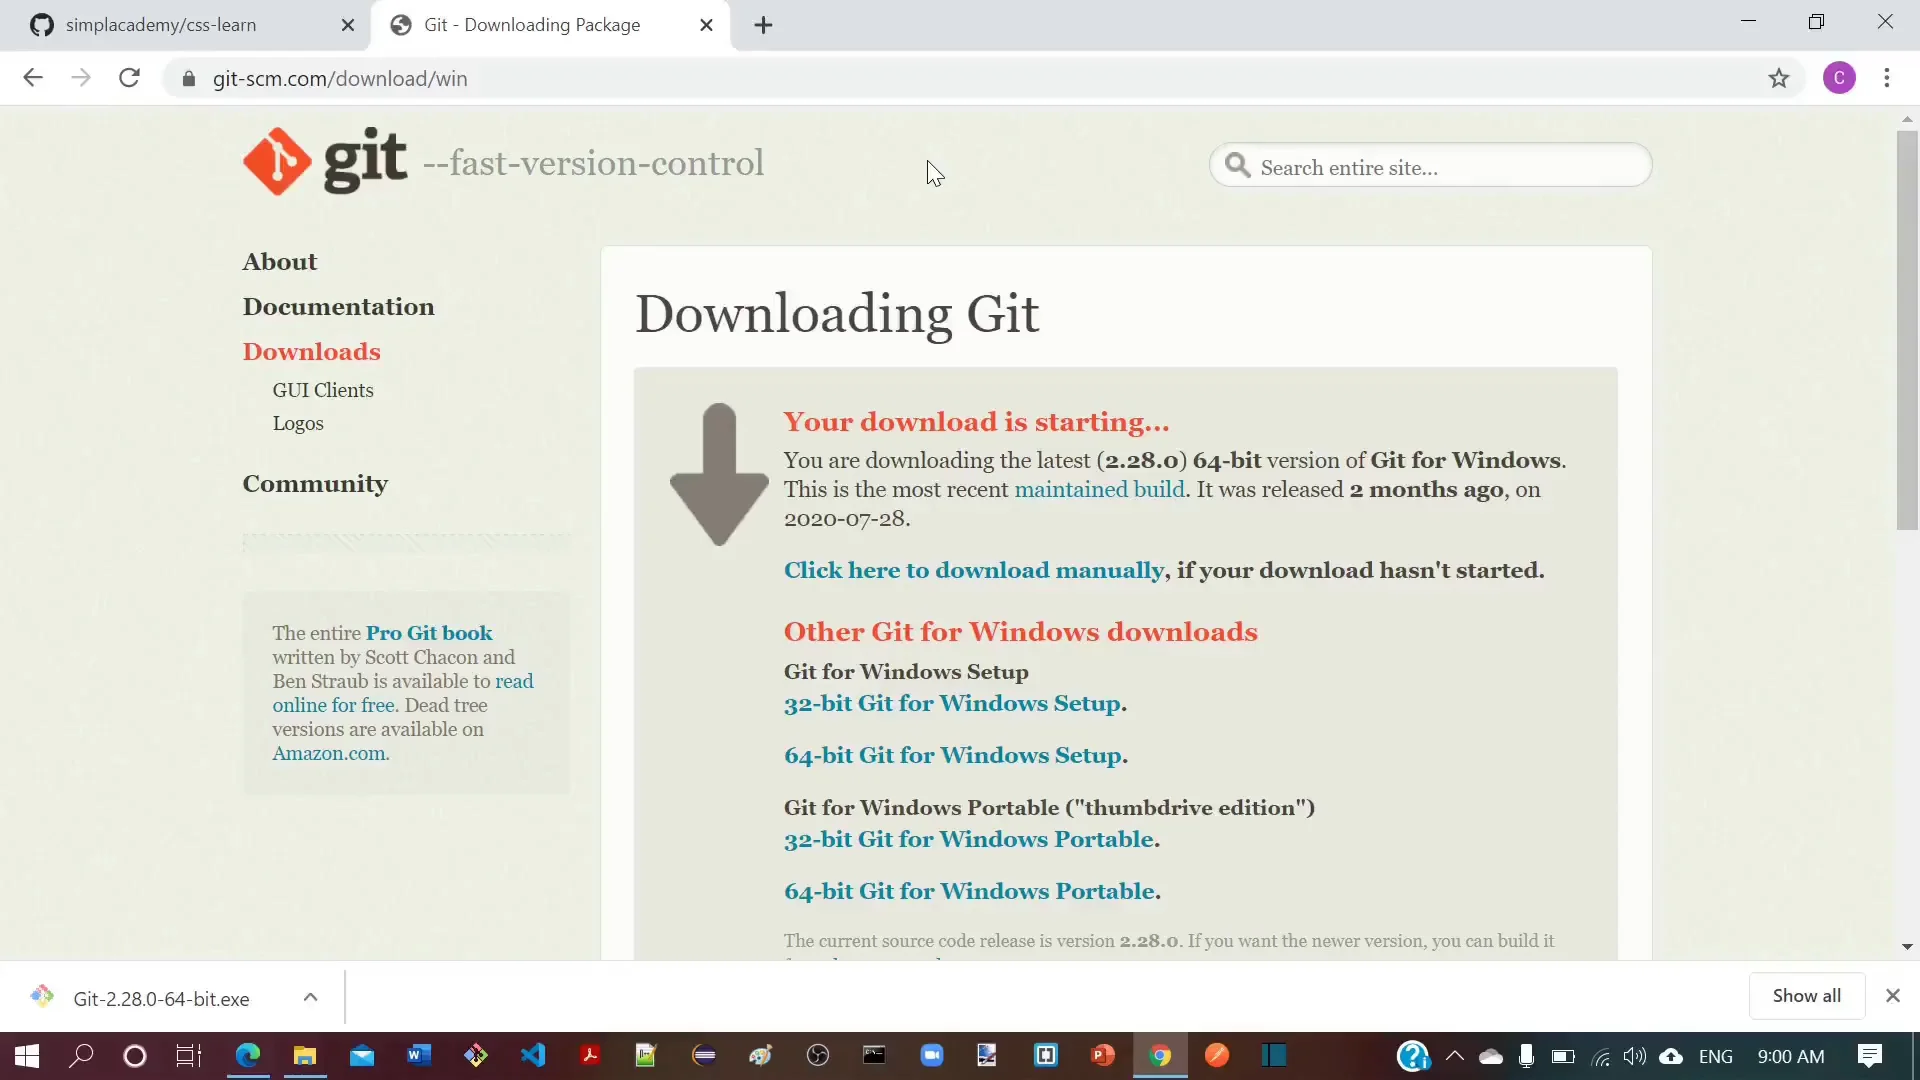Expand hidden icons in the system tray
Viewport: 1920px width, 1080px height.
[x=1454, y=1057]
